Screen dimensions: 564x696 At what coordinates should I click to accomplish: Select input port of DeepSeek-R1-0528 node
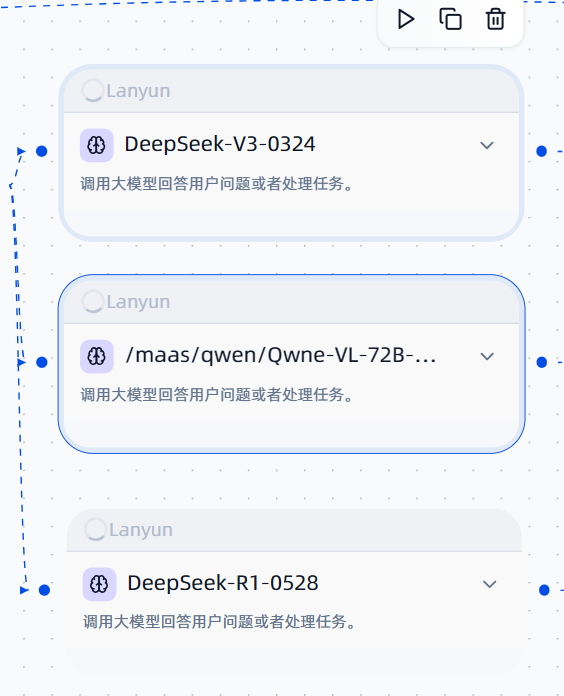(44, 590)
